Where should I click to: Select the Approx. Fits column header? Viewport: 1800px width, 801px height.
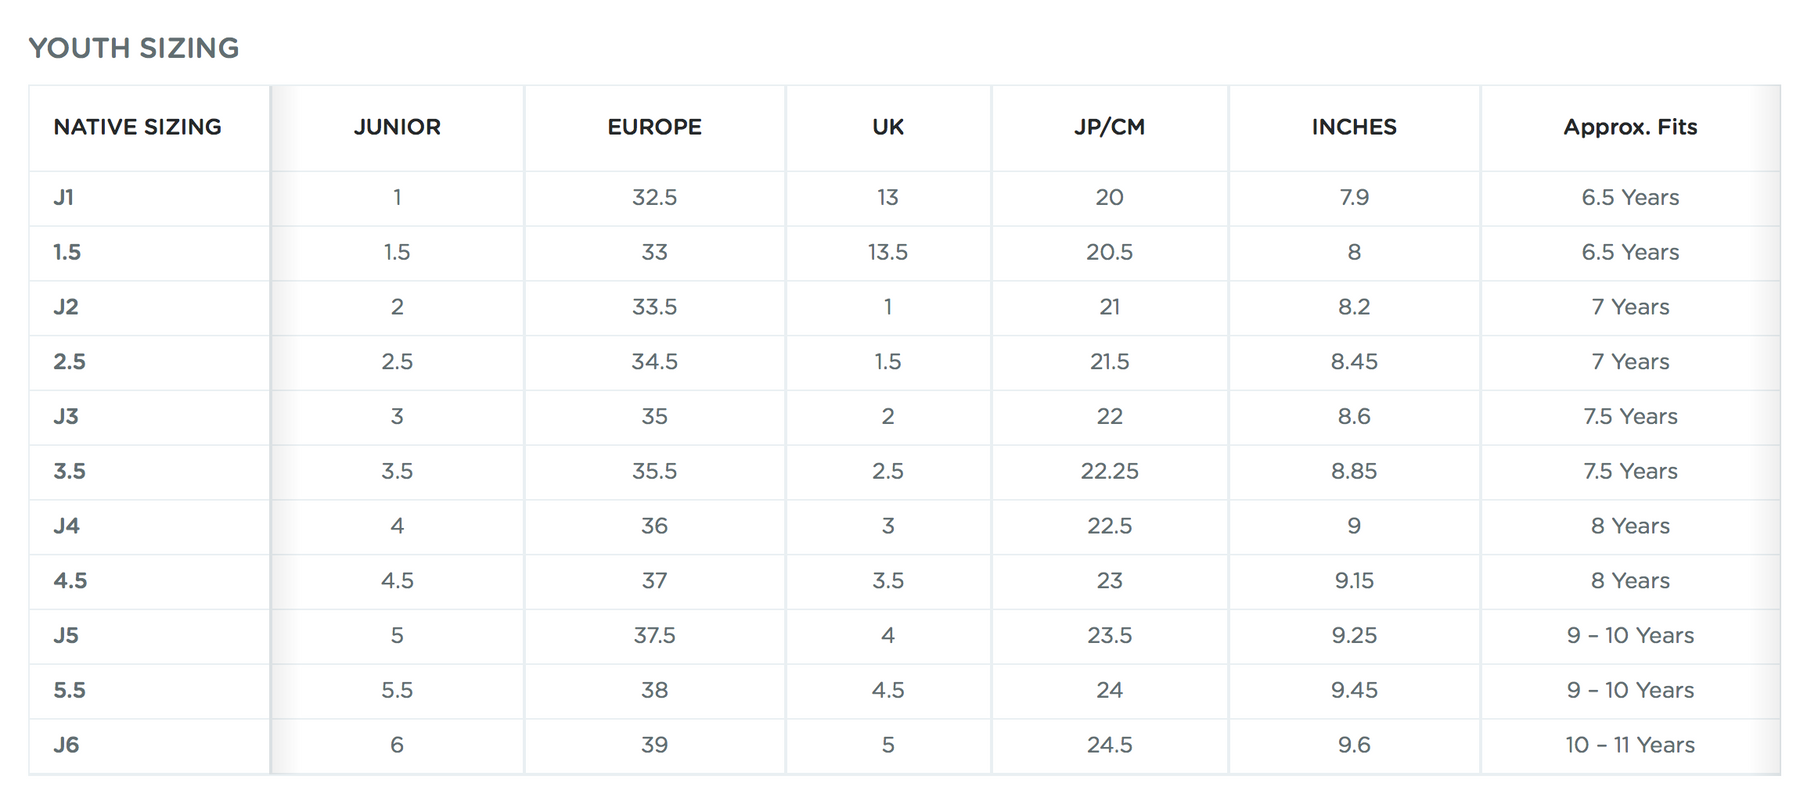pos(1630,127)
